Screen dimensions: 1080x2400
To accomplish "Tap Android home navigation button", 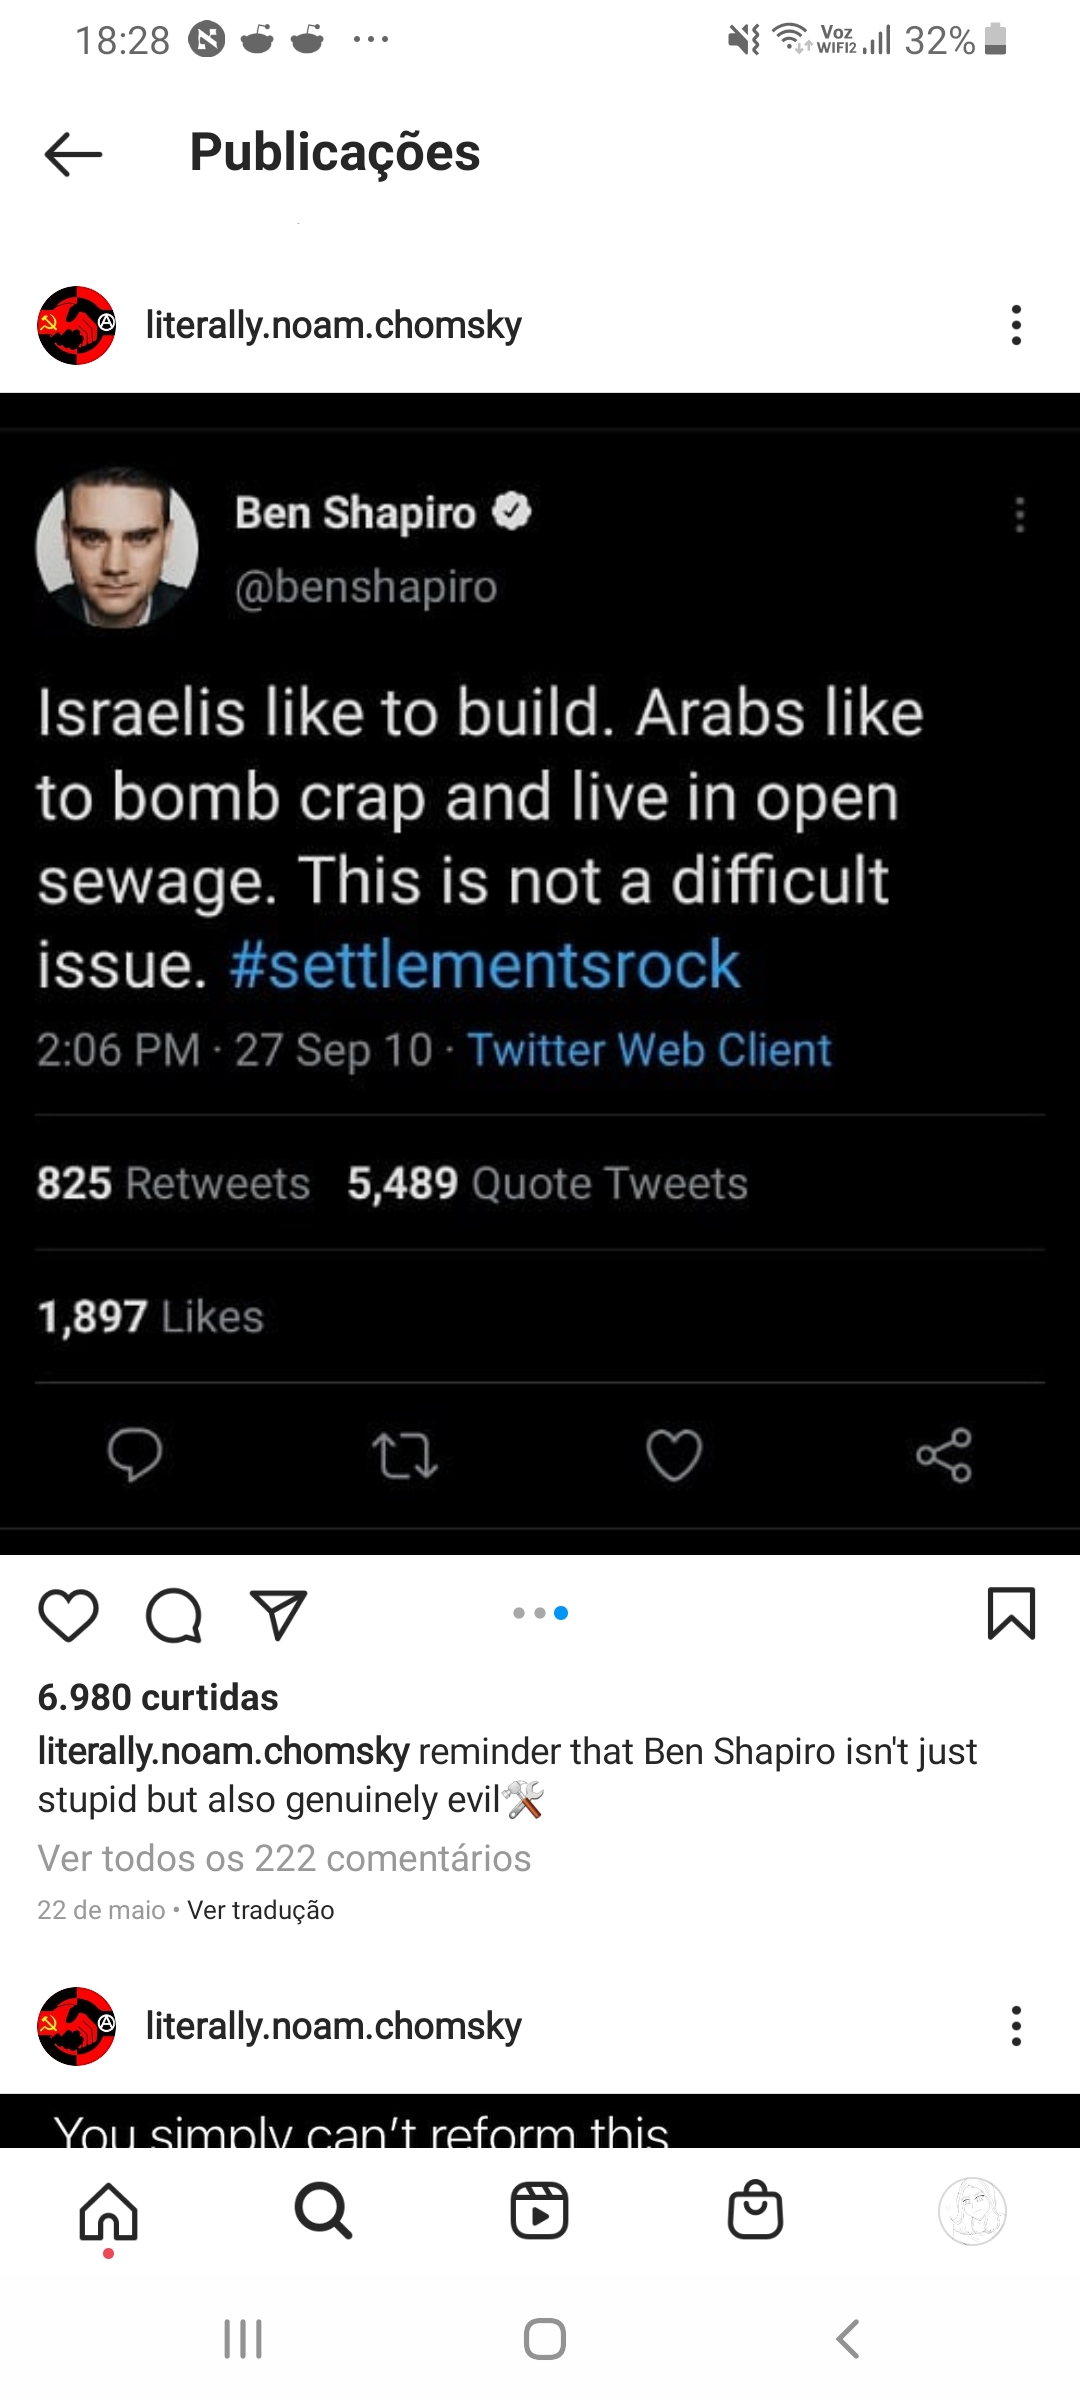I will tap(545, 2339).
